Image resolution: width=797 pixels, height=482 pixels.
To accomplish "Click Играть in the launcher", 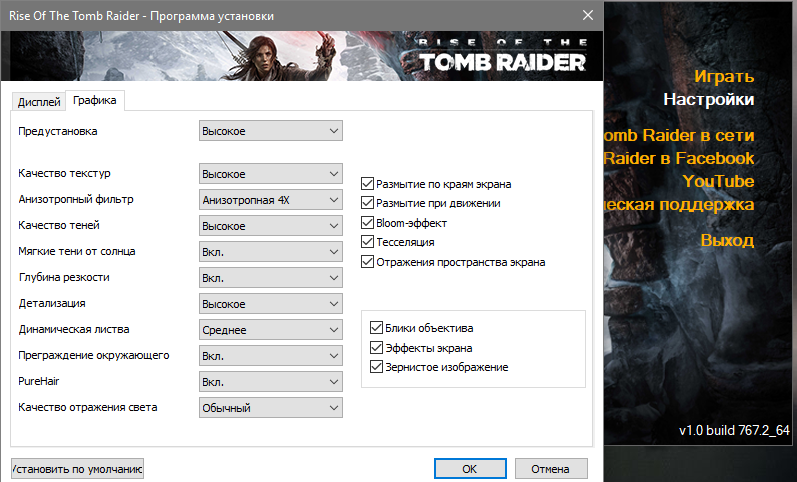I will tap(724, 76).
